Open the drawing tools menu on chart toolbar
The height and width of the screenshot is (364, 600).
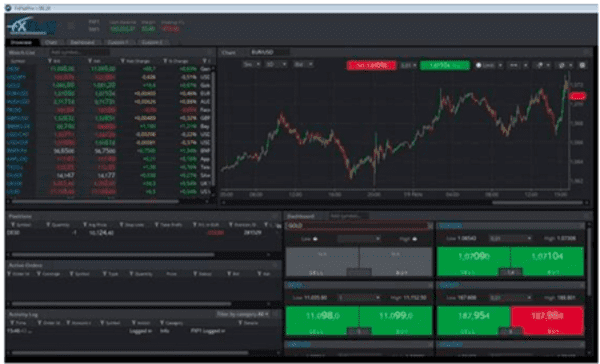click(x=542, y=65)
